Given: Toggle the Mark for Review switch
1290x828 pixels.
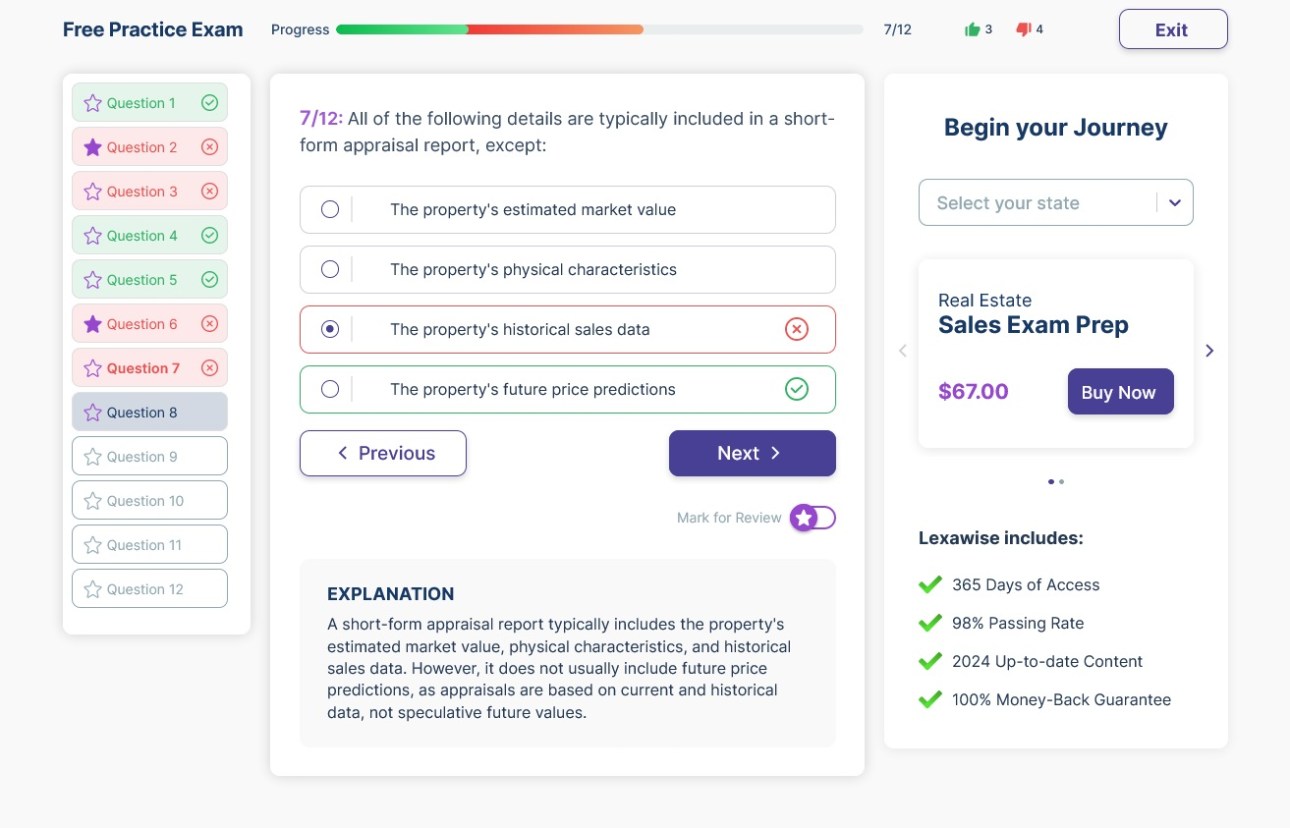Looking at the screenshot, I should coord(813,518).
